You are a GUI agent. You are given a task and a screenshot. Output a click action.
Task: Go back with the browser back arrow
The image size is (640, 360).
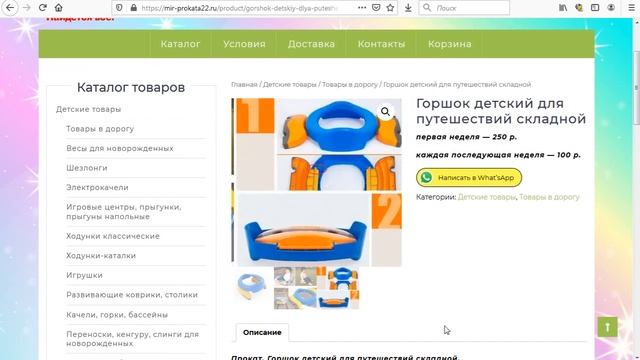point(10,8)
